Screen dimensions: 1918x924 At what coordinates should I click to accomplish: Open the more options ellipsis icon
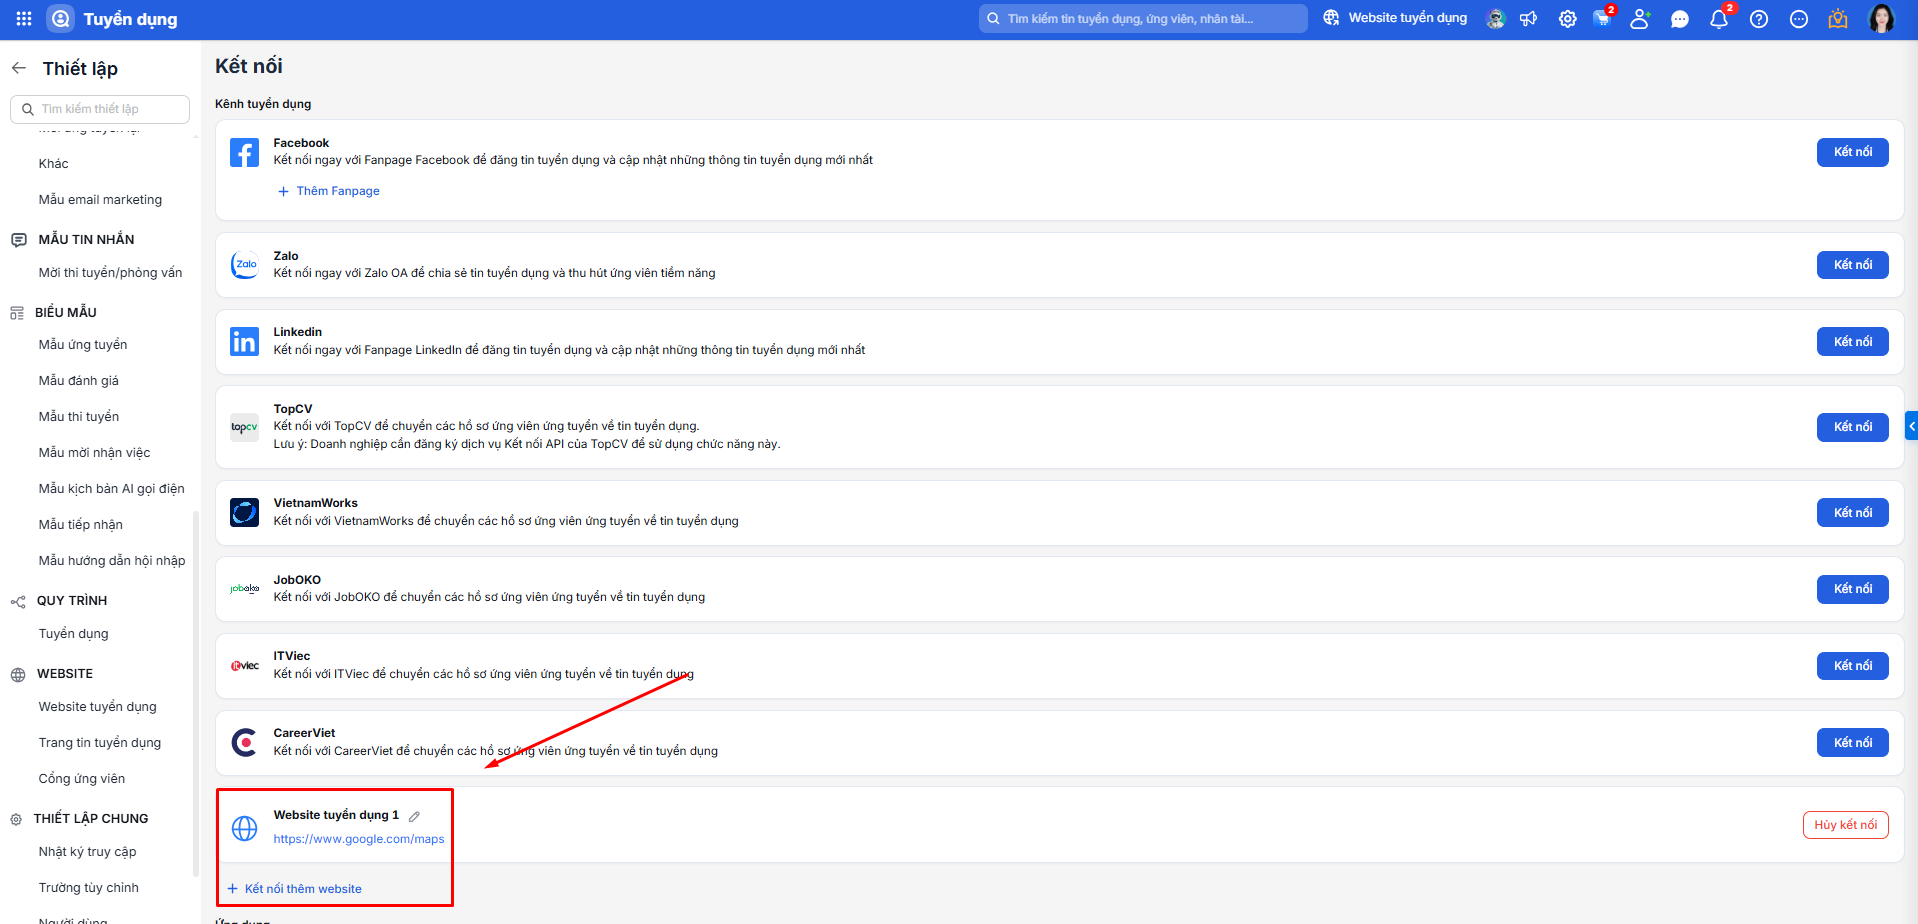point(1799,19)
